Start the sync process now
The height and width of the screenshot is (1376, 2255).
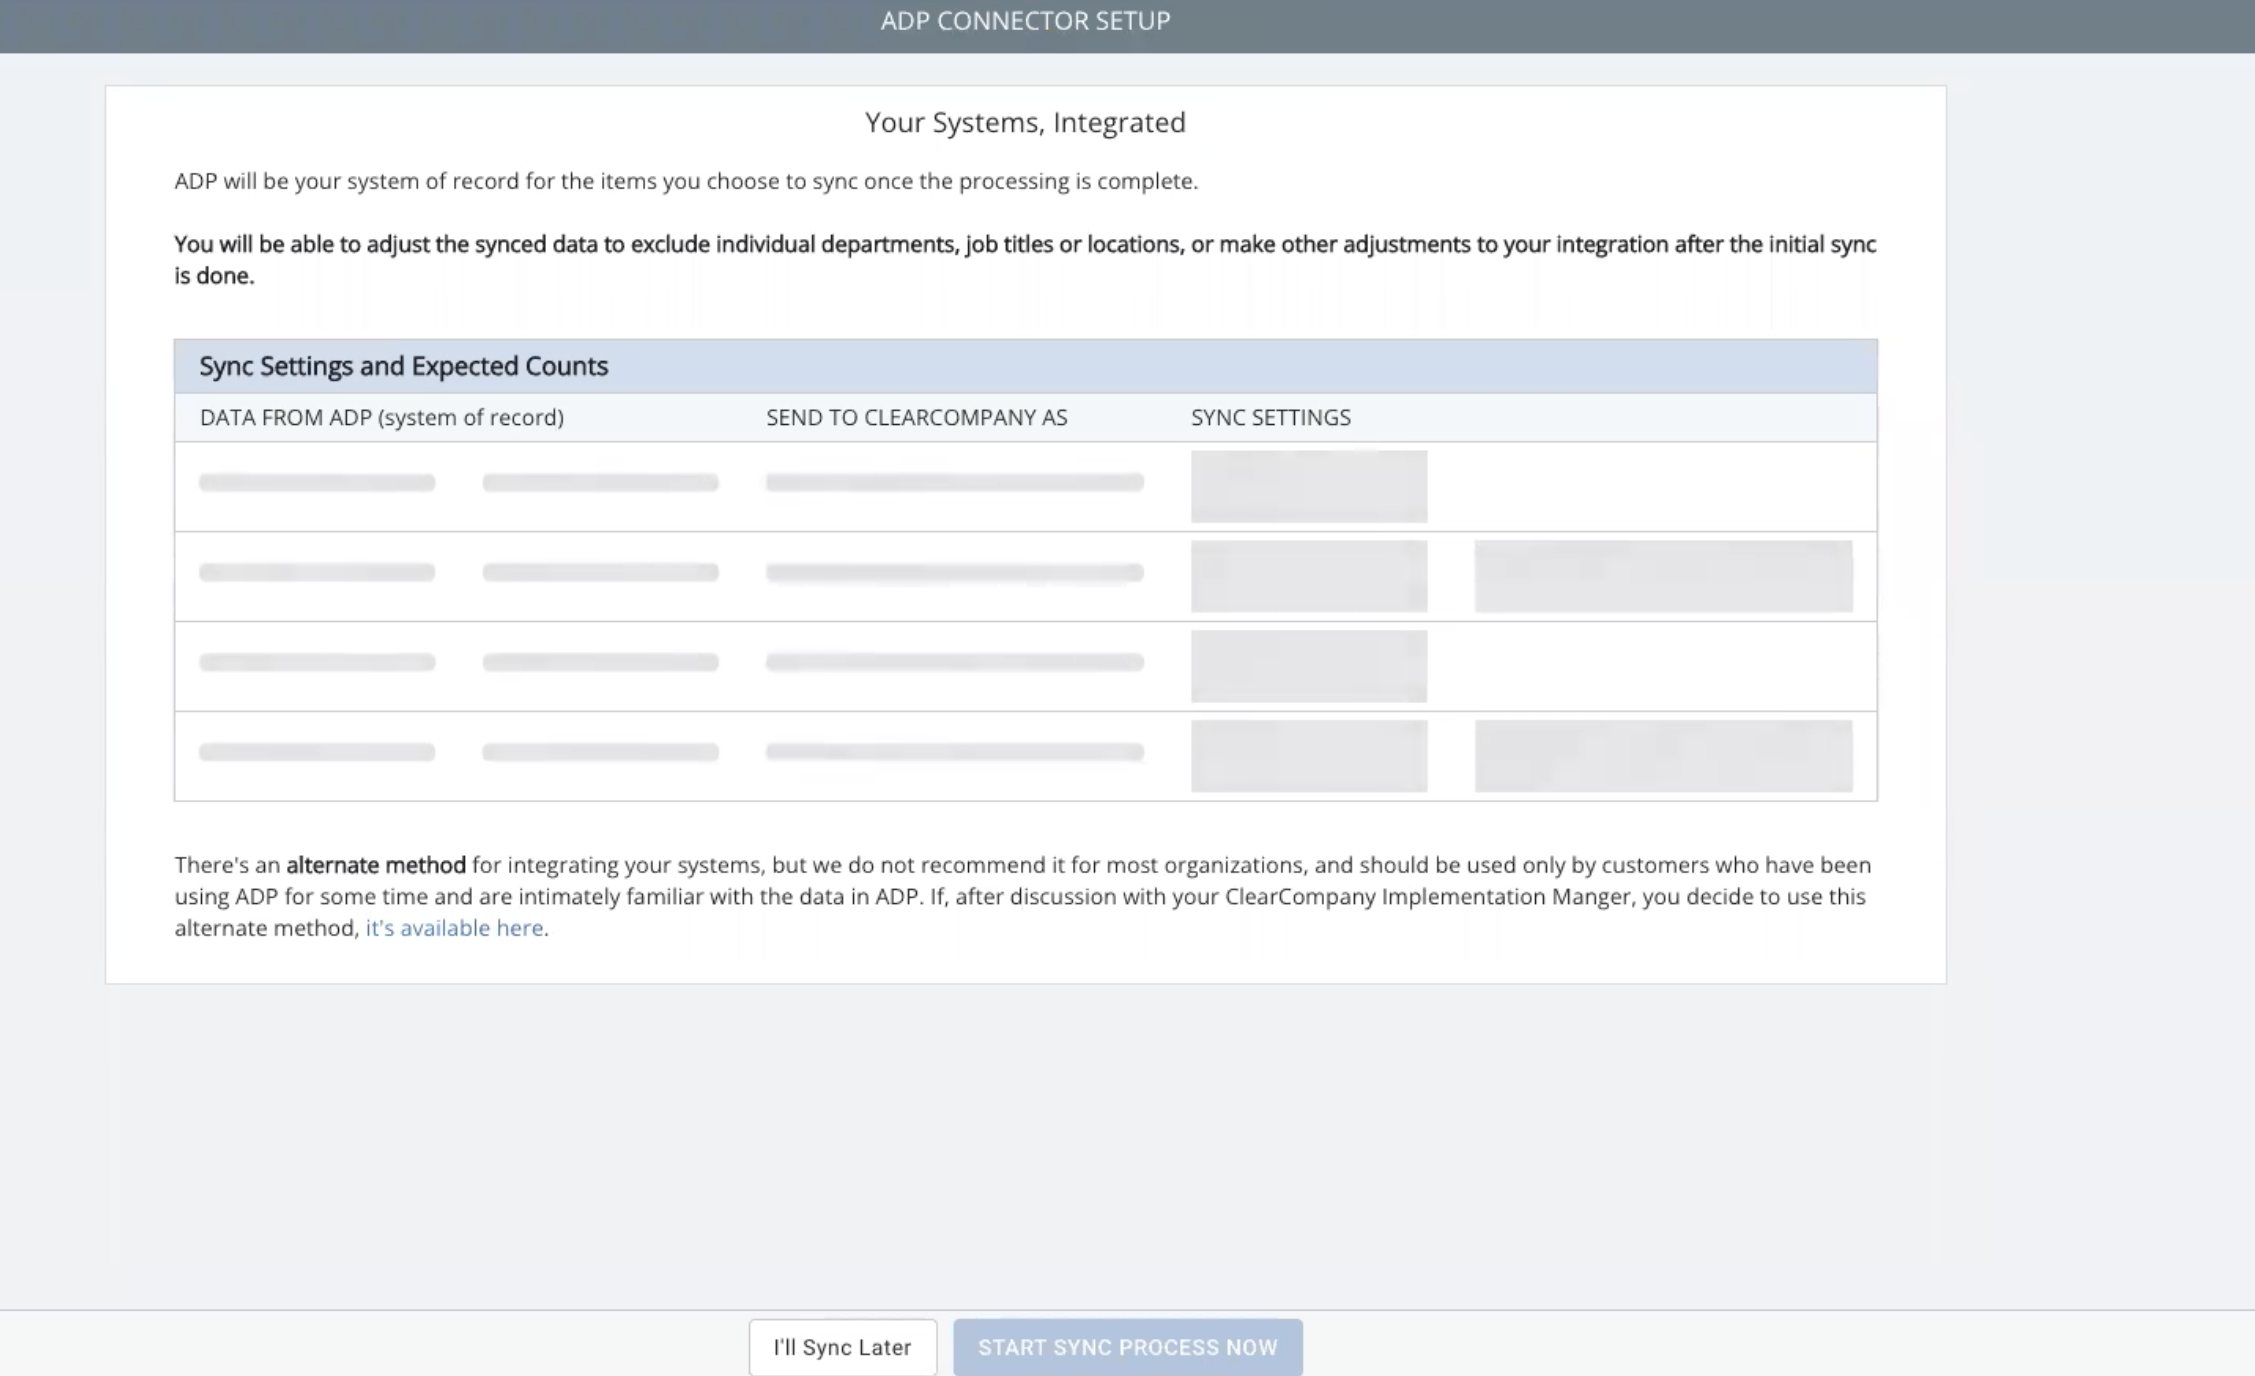(x=1127, y=1347)
